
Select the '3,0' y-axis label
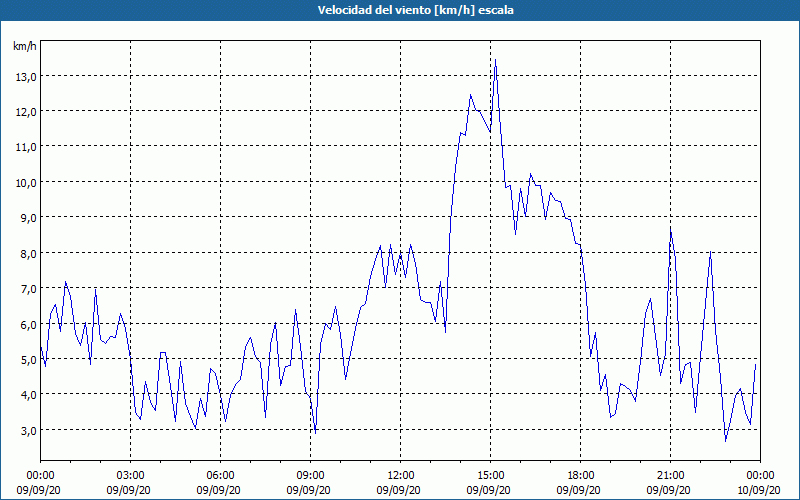click(x=29, y=431)
